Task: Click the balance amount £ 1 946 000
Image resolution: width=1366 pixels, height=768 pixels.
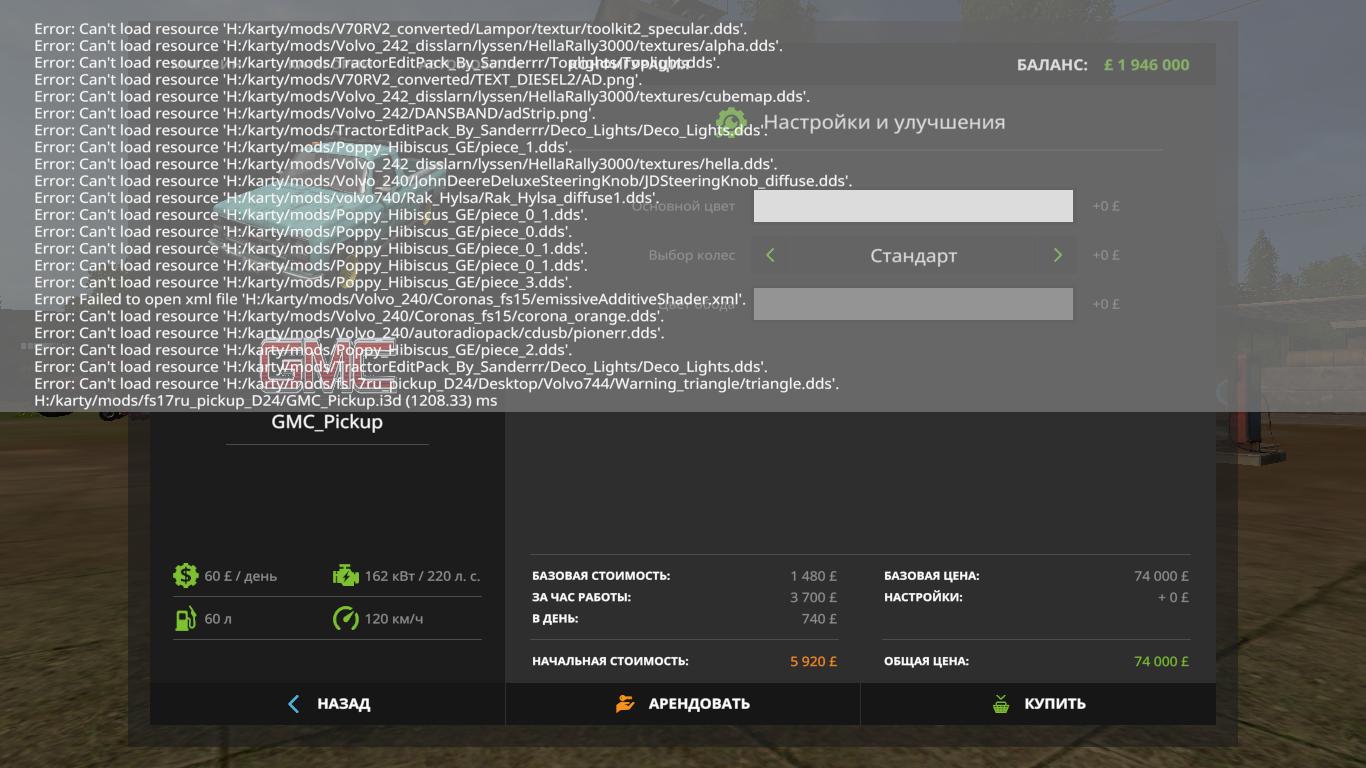Action: coord(1146,65)
